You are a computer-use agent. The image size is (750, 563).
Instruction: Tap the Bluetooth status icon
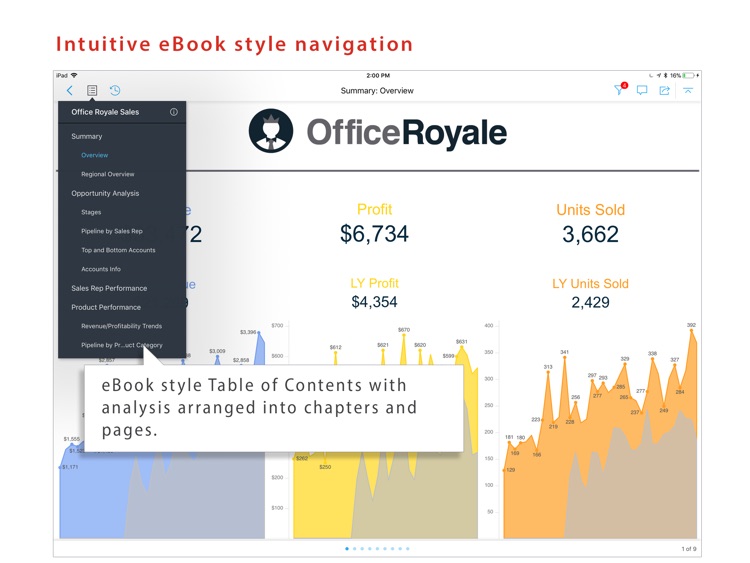click(665, 76)
